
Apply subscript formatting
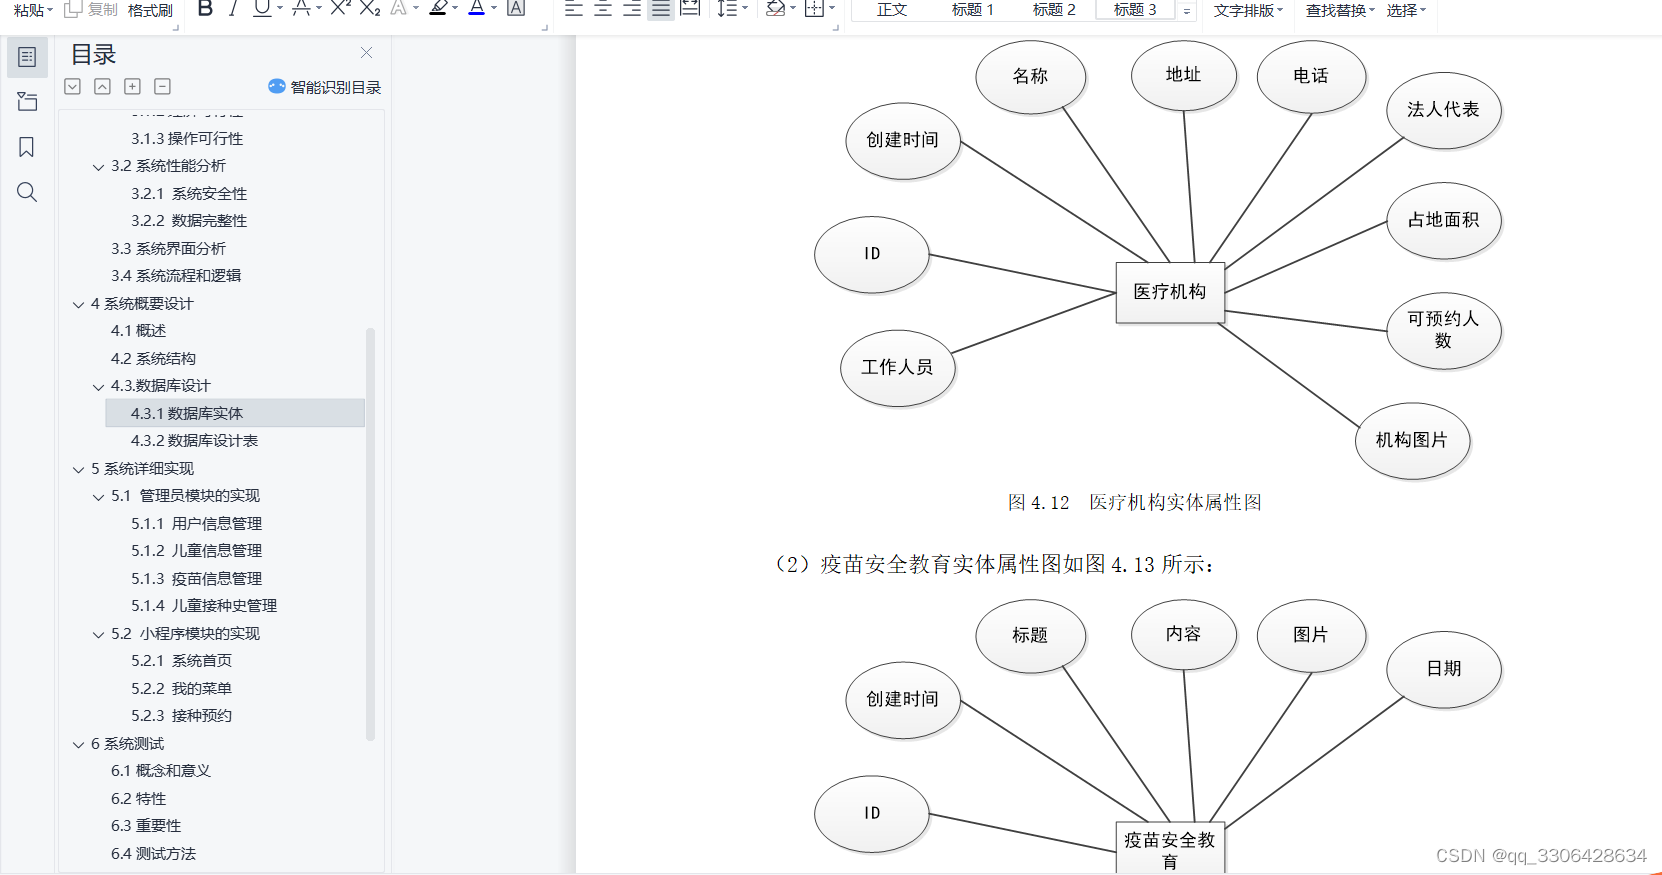[x=370, y=9]
